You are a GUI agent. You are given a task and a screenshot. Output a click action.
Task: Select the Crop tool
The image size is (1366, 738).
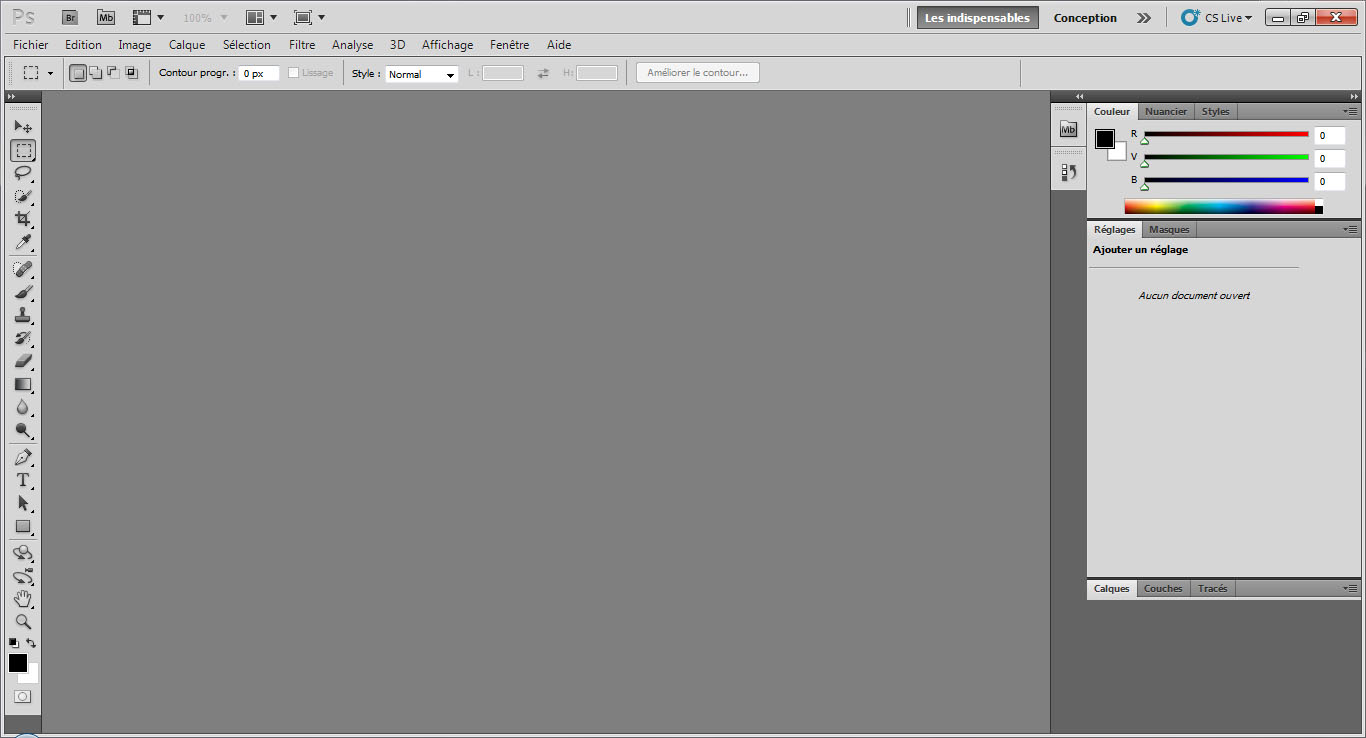click(x=22, y=219)
